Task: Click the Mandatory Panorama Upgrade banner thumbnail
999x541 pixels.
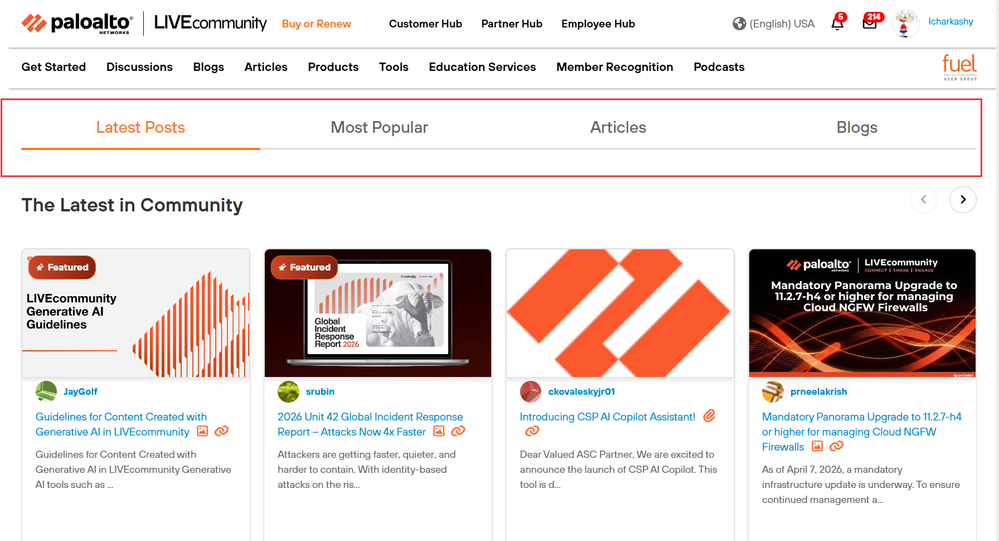Action: tap(862, 313)
